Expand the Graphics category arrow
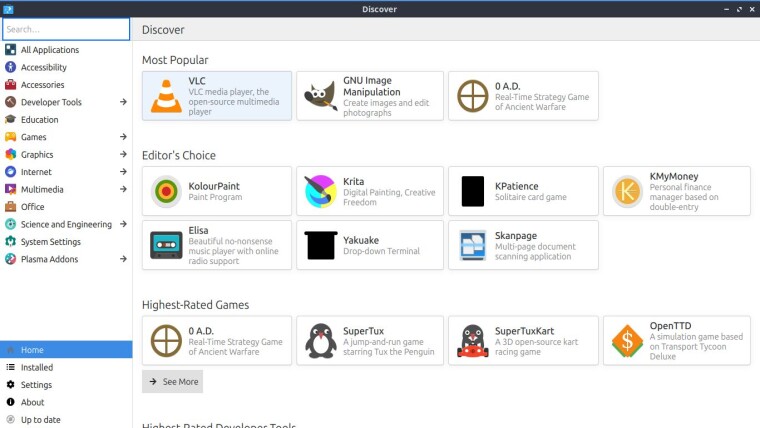This screenshot has height=428, width=760. coord(123,154)
